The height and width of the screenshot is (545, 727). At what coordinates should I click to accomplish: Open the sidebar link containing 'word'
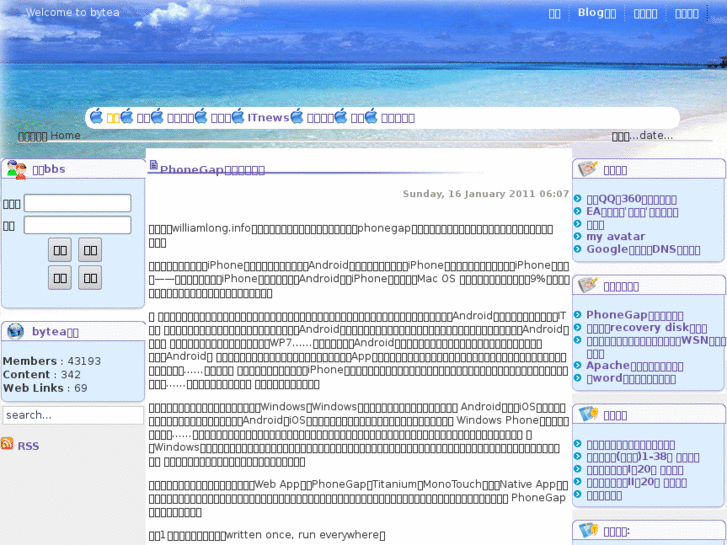pyautogui.click(x=631, y=378)
